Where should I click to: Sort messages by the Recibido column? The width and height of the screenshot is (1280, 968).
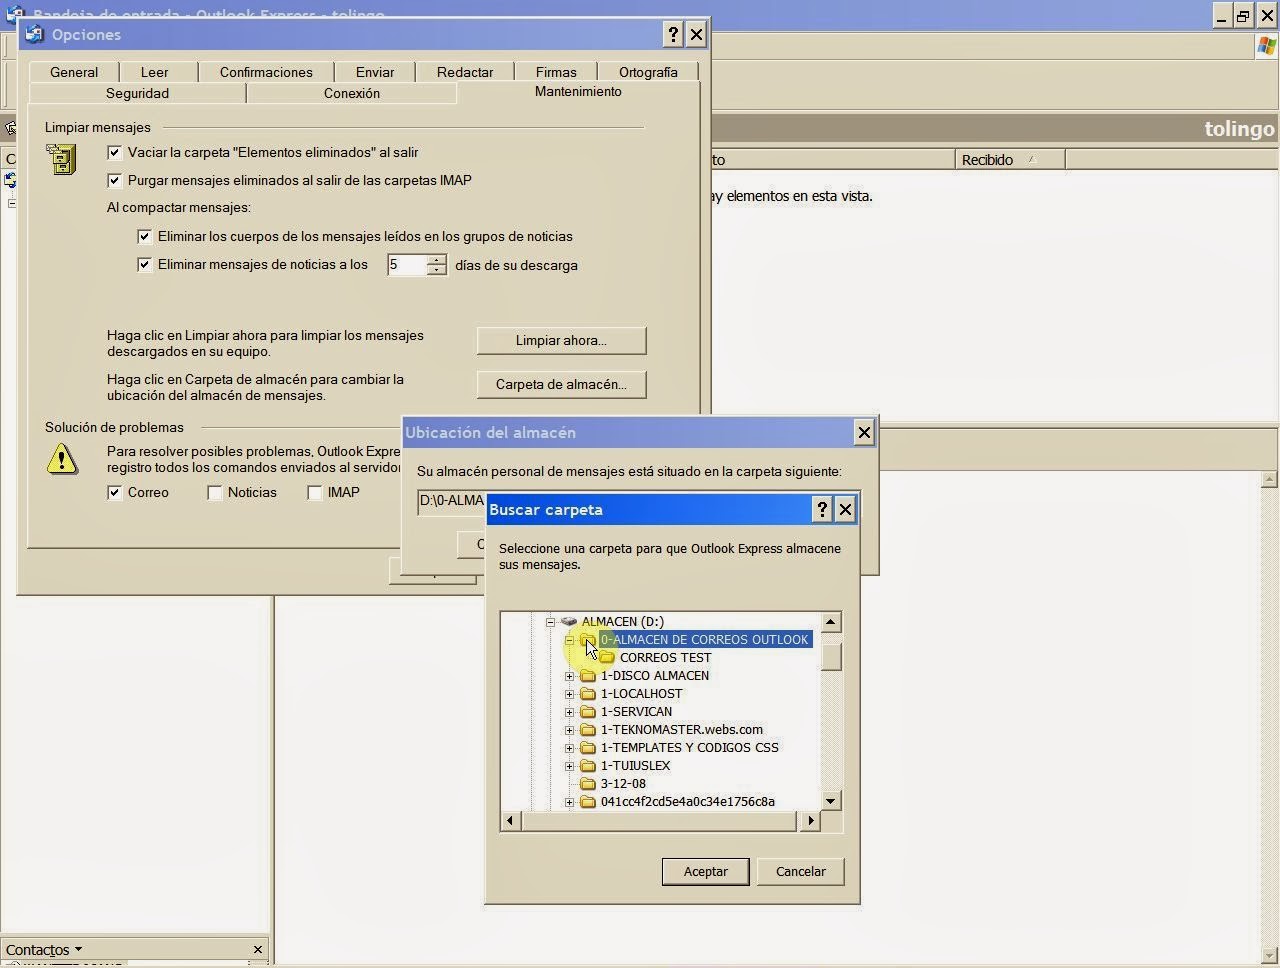coord(1010,160)
